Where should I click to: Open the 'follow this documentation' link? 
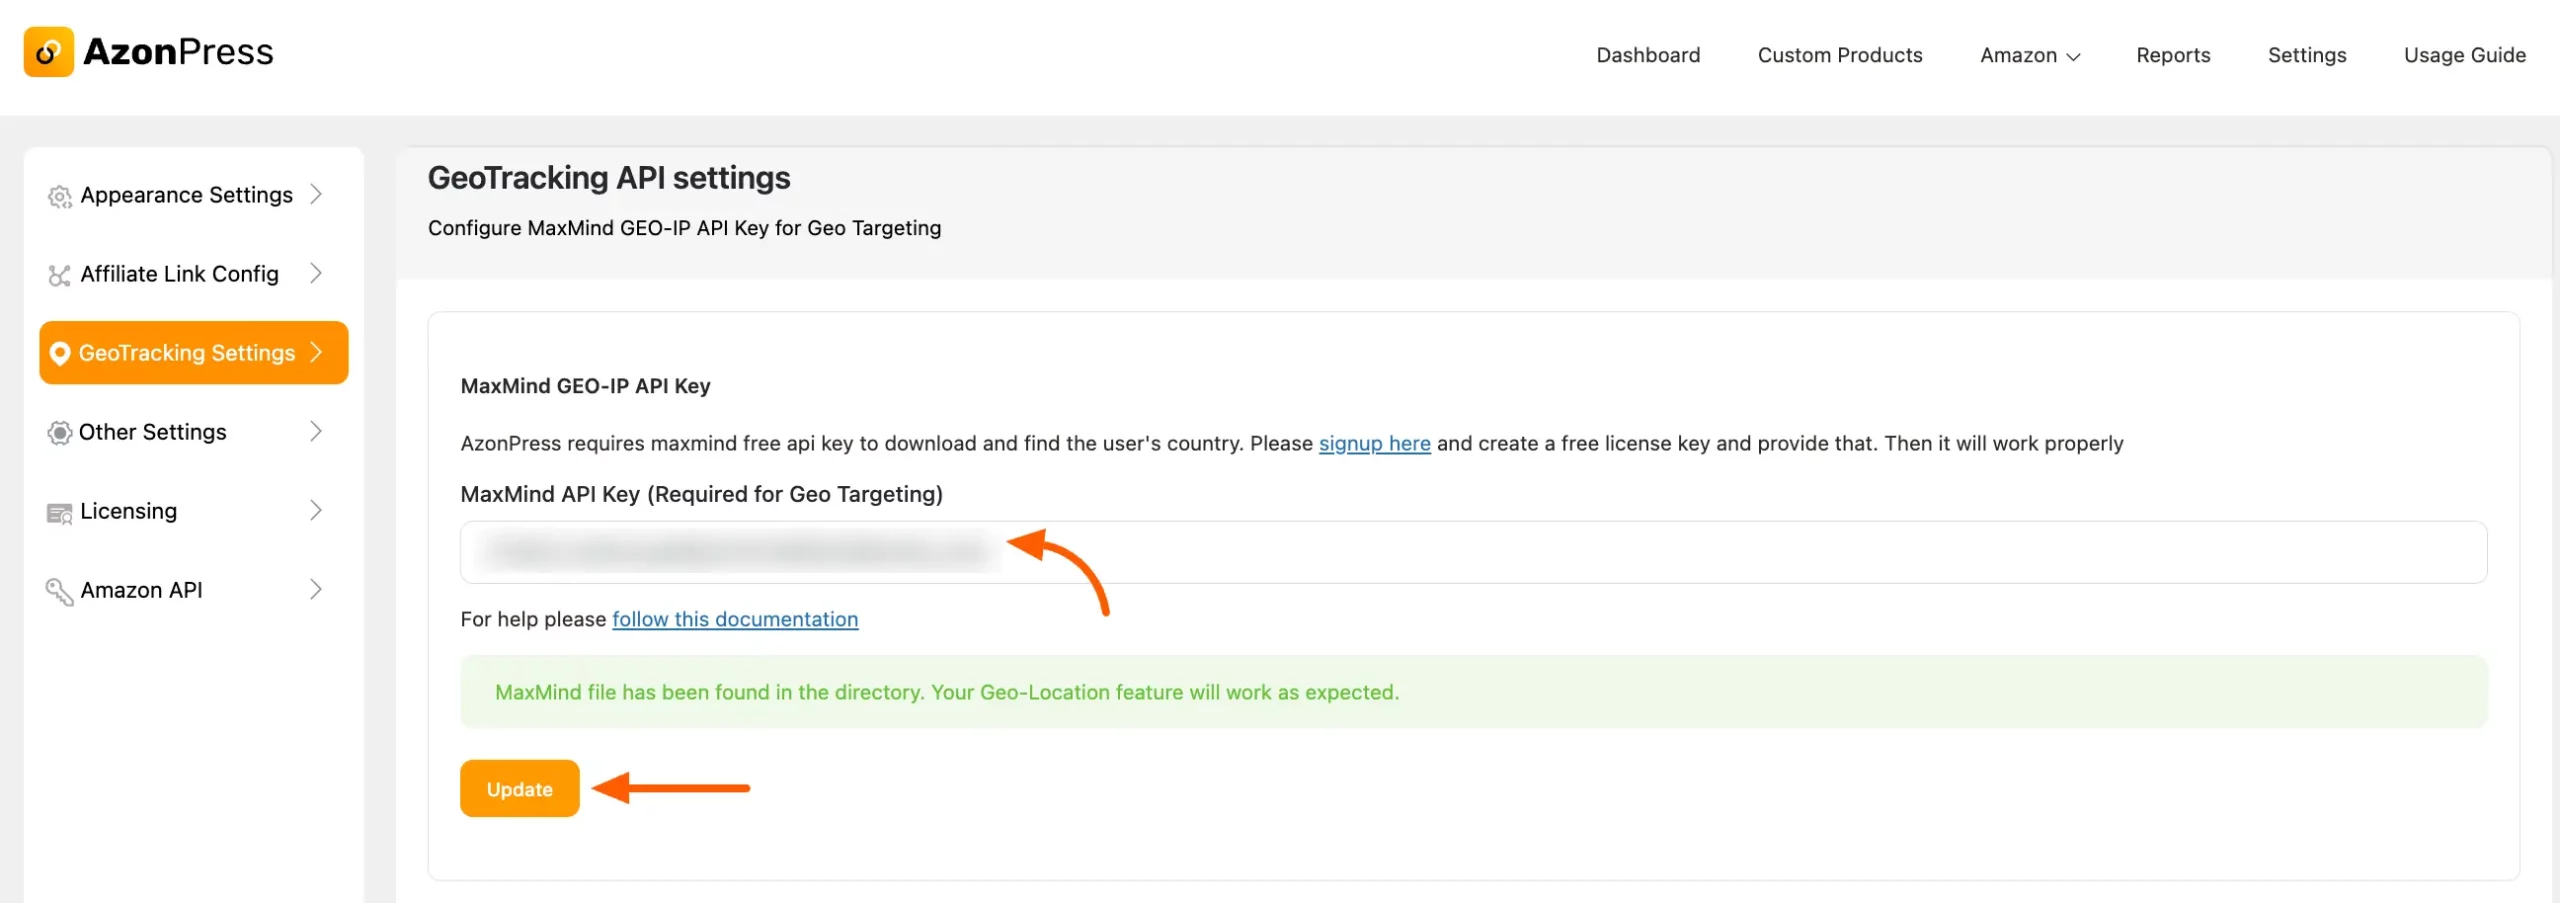735,619
